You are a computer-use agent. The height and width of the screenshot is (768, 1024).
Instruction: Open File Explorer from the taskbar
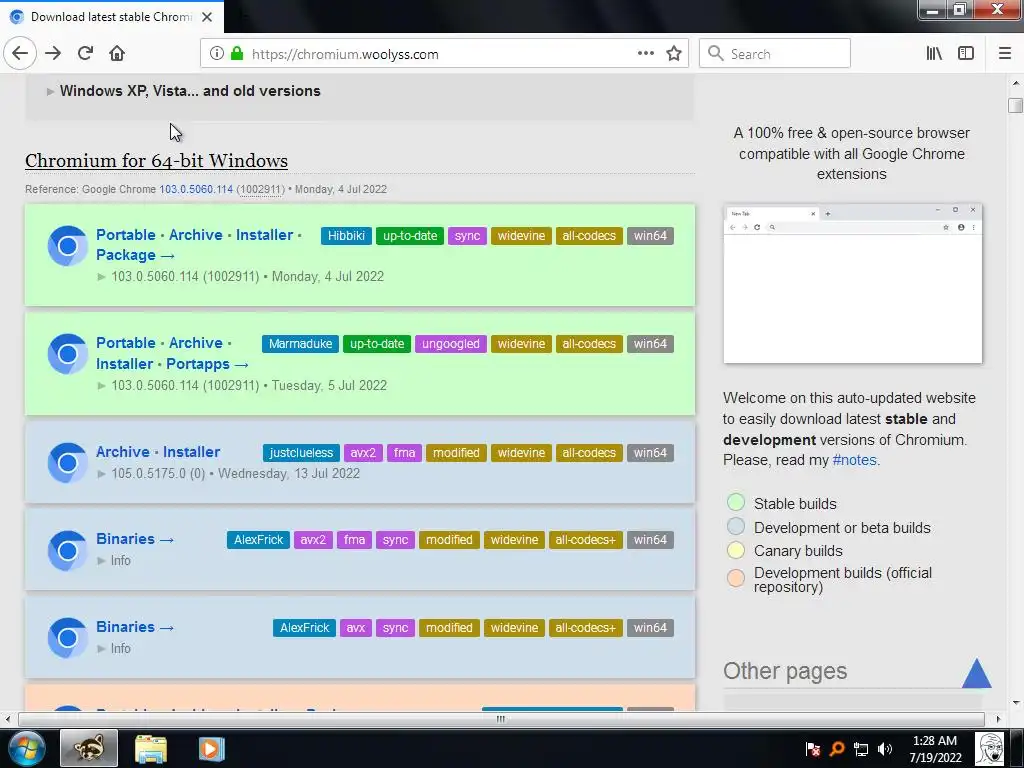pos(151,749)
